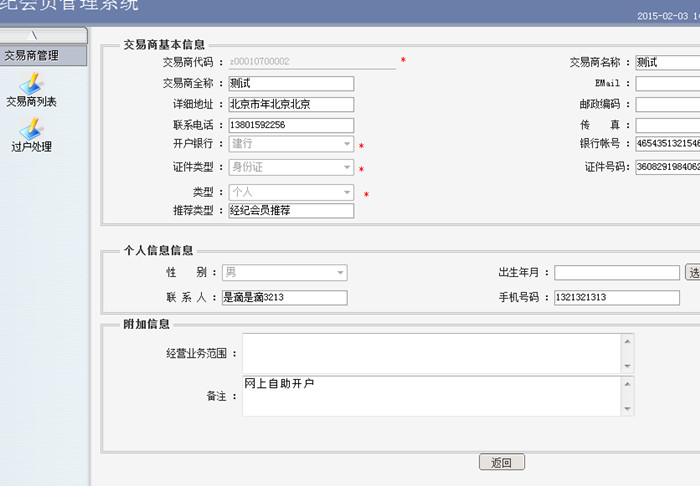Expand the 类型 dropdown showing 个人
This screenshot has height=486, width=700.
(x=346, y=192)
